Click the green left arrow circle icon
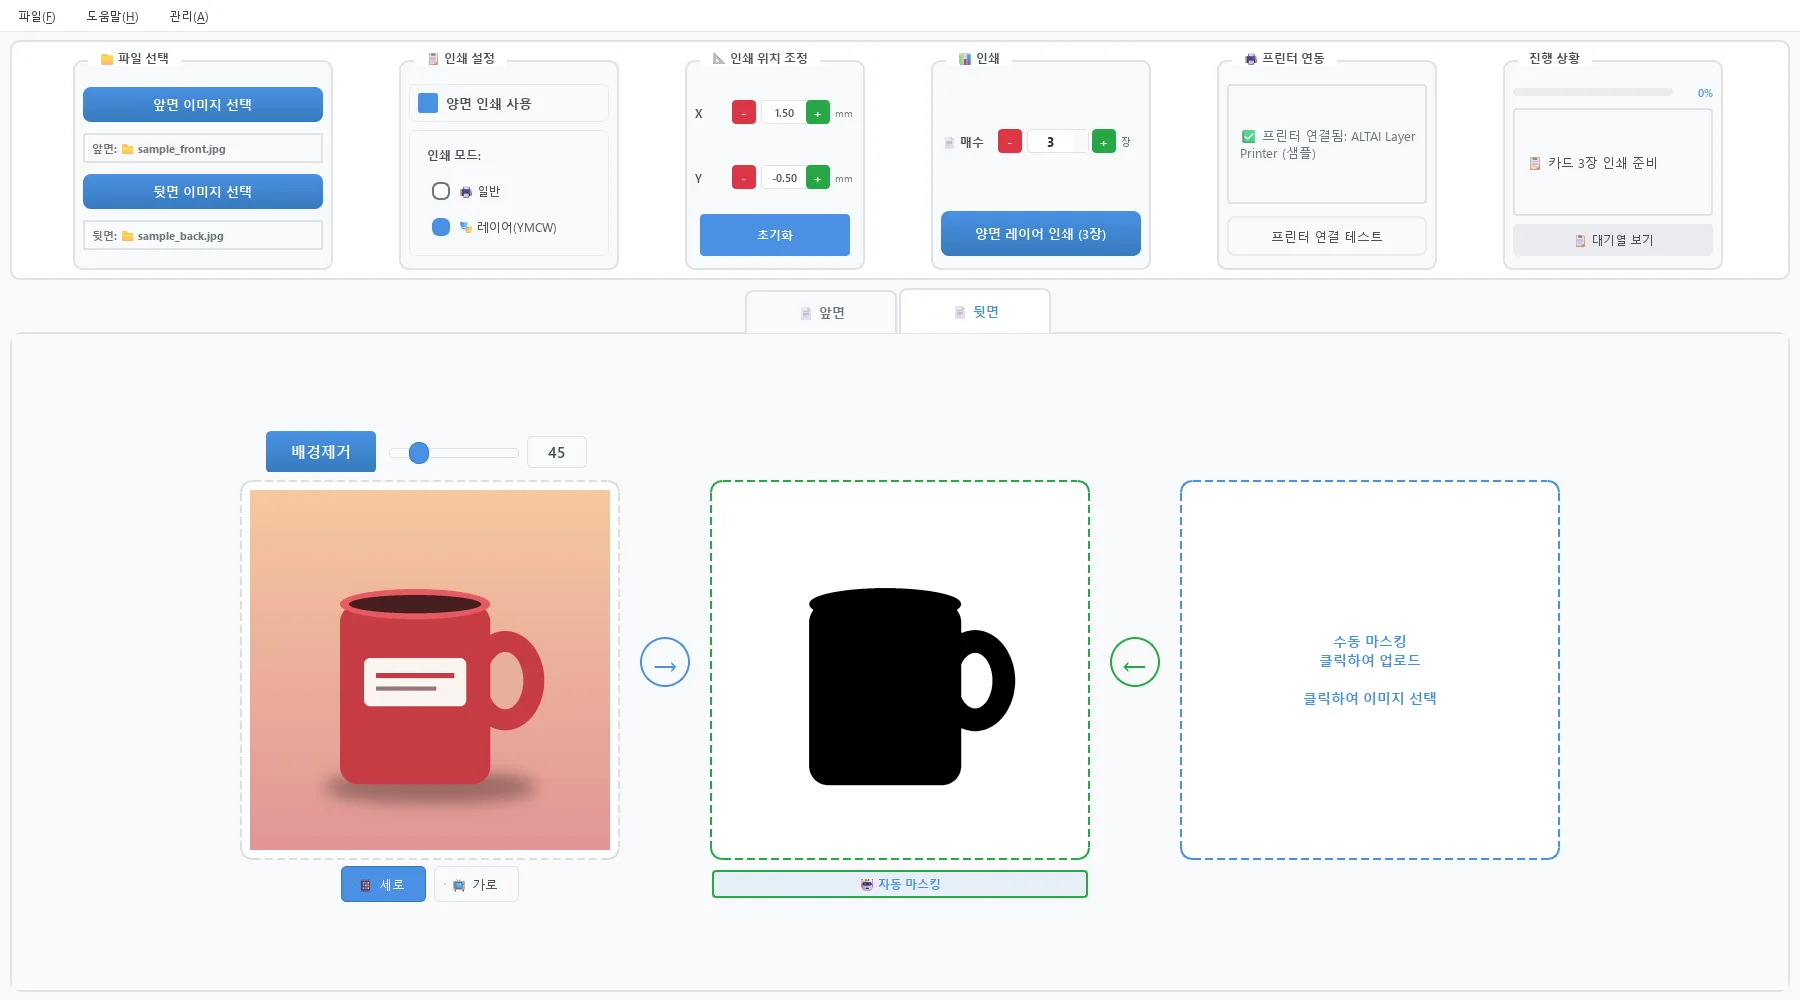 pos(1135,662)
